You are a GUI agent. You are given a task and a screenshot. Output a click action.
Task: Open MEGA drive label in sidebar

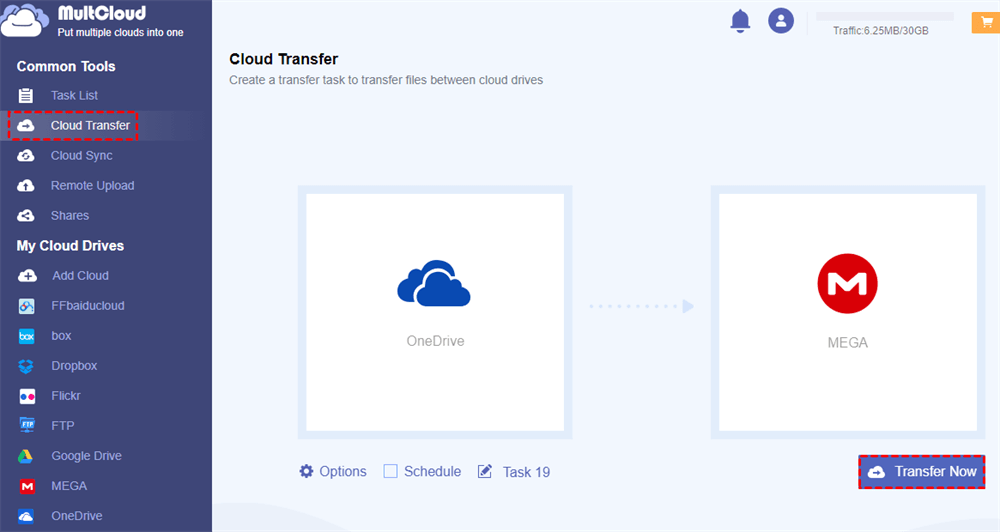(x=69, y=486)
